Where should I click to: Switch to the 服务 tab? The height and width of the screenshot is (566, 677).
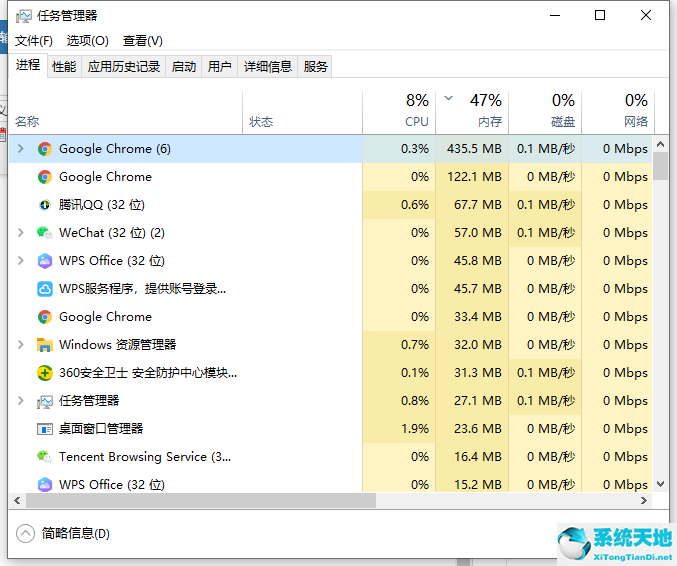point(315,66)
